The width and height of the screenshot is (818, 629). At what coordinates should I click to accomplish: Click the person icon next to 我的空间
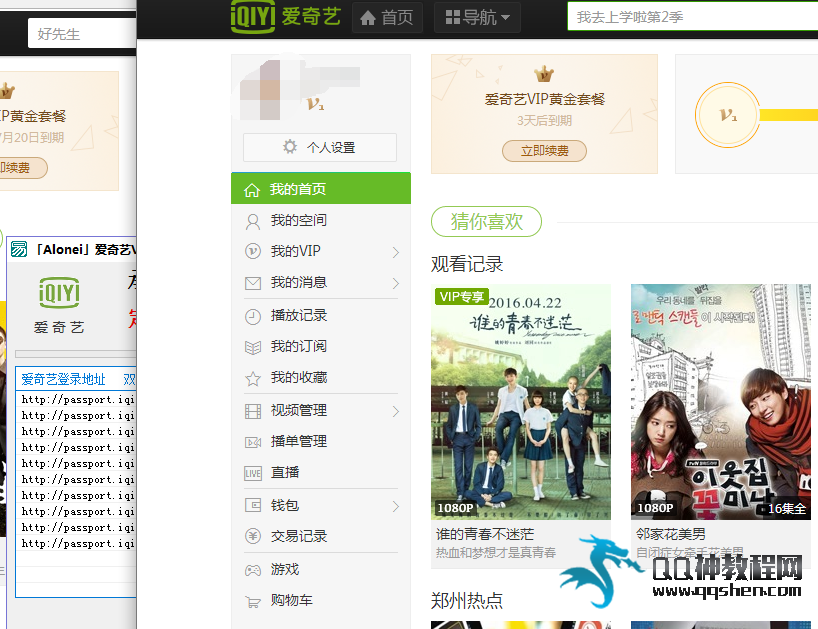[x=252, y=222]
